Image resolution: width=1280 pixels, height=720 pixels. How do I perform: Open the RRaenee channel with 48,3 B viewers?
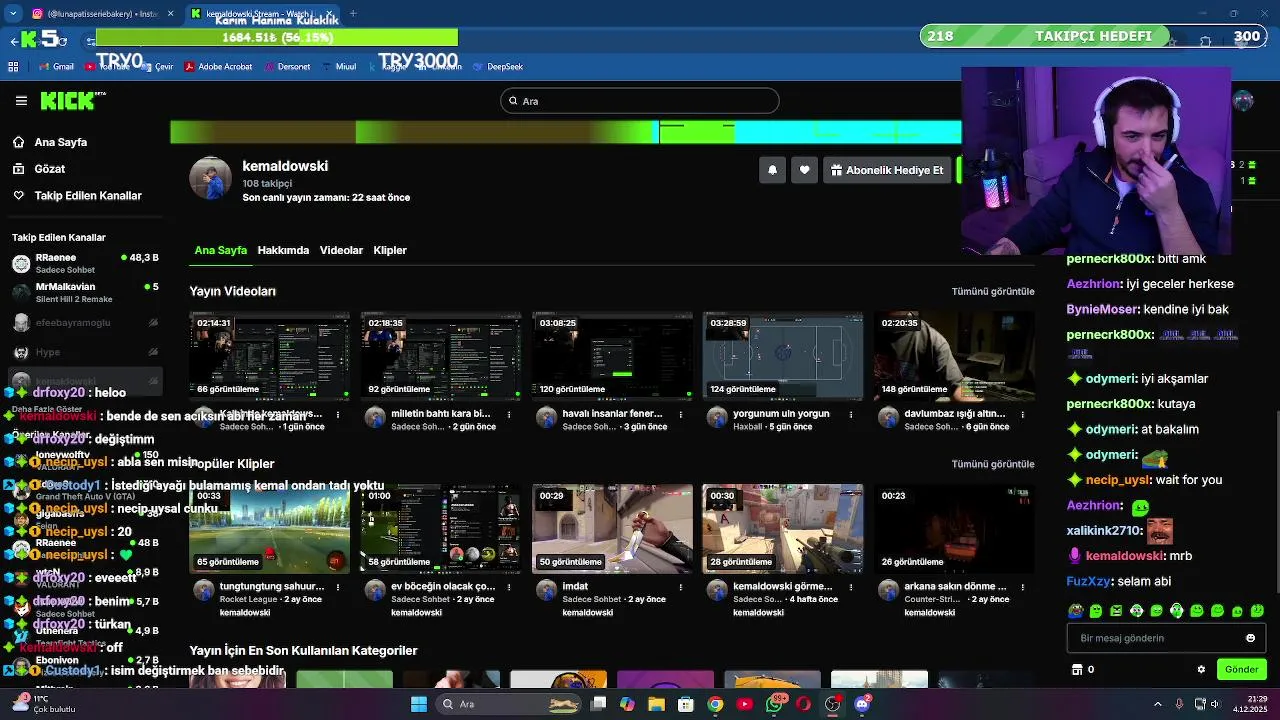coord(85,264)
